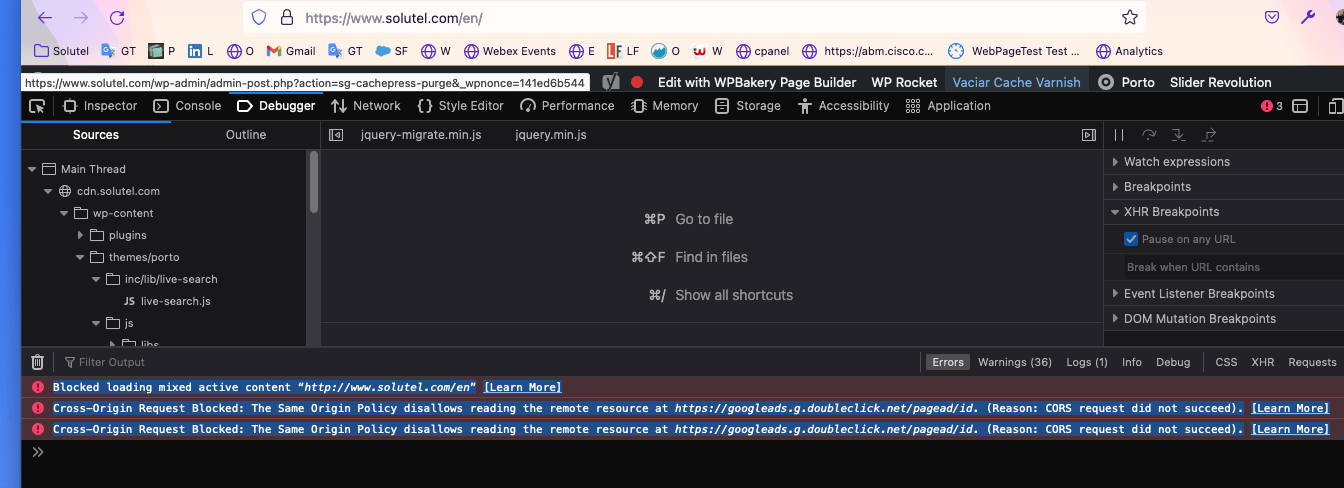Screen dimensions: 1344x488
Task: Switch to the Network tab
Action: tap(366, 106)
